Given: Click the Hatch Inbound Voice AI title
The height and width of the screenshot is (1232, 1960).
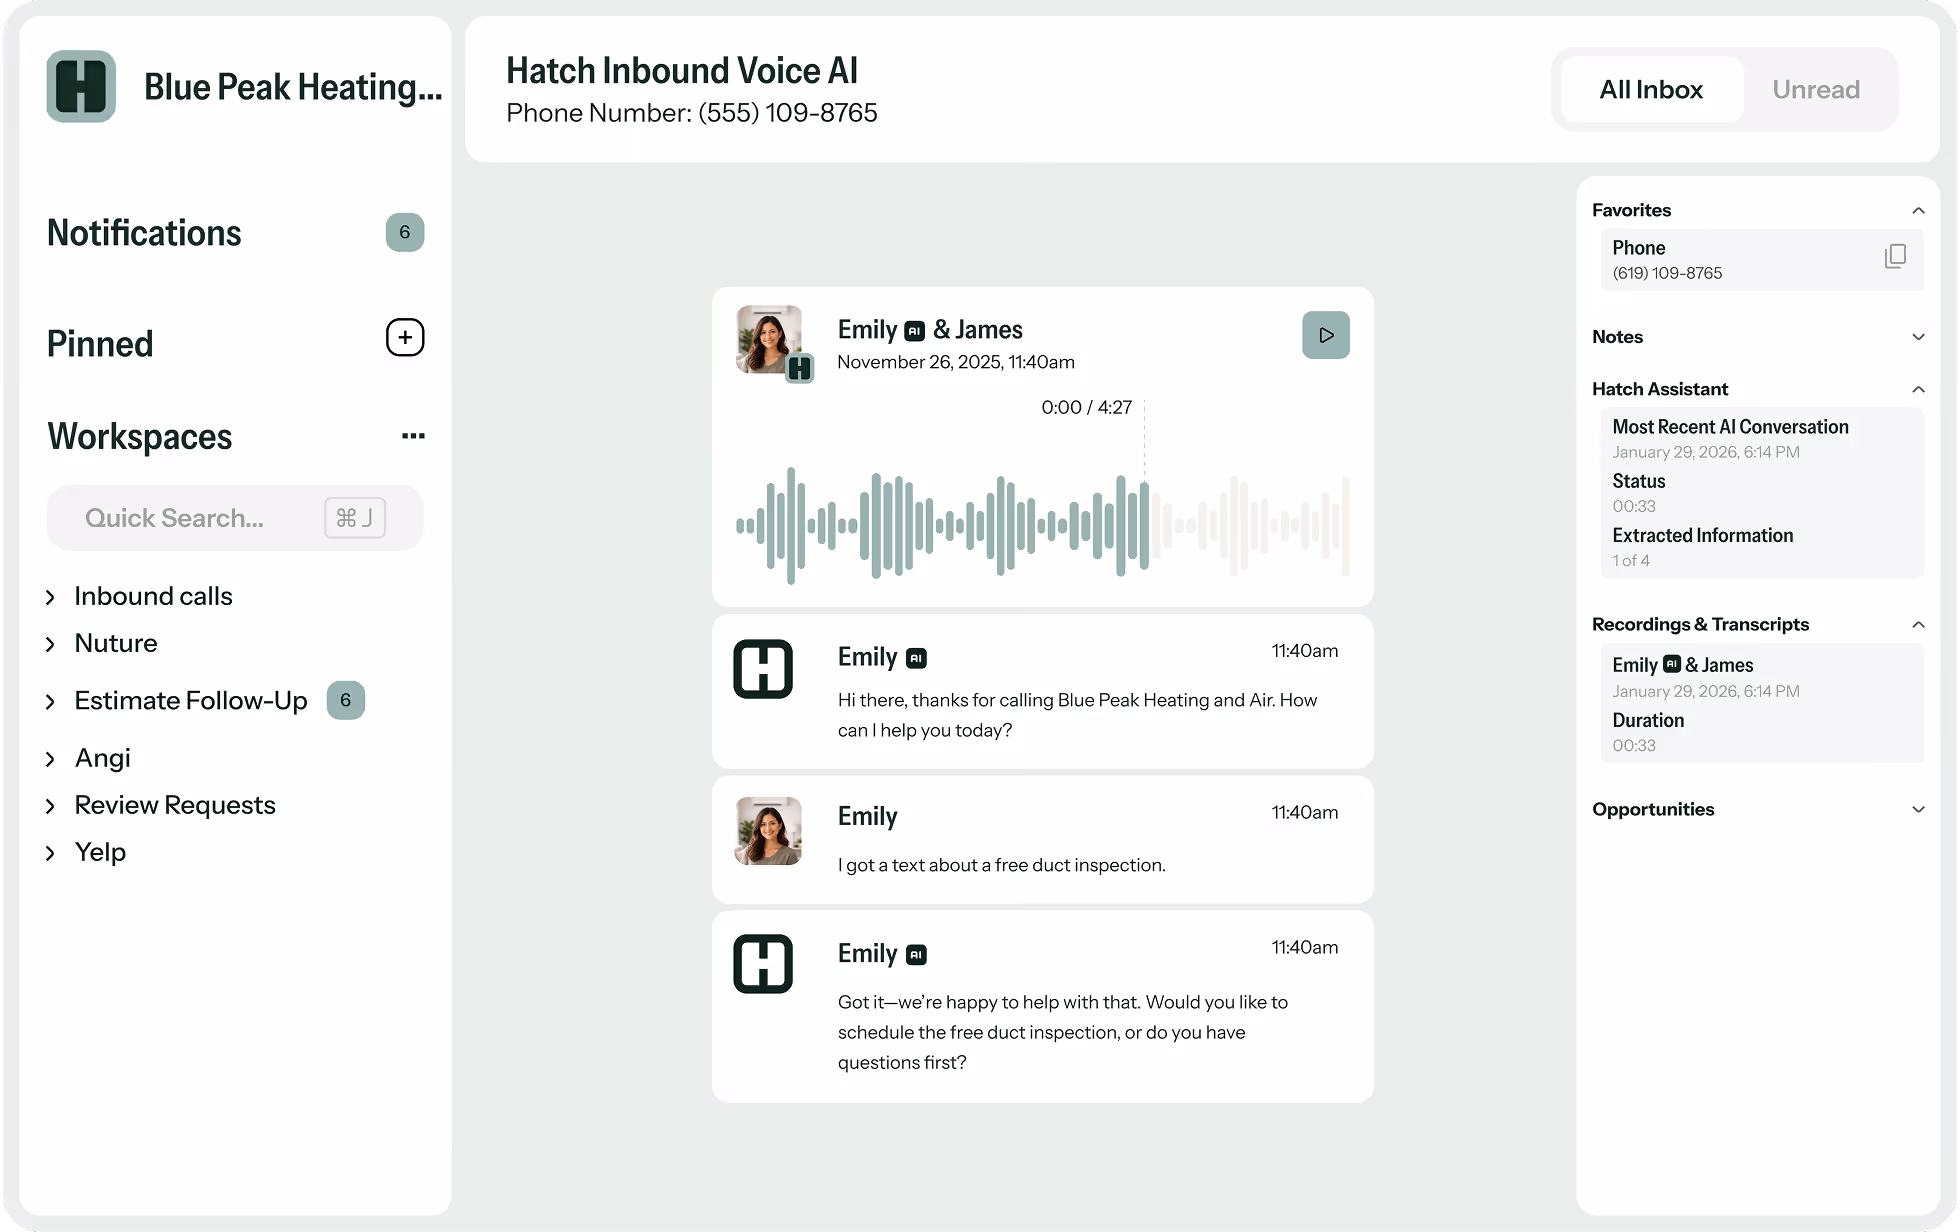Looking at the screenshot, I should [x=682, y=71].
